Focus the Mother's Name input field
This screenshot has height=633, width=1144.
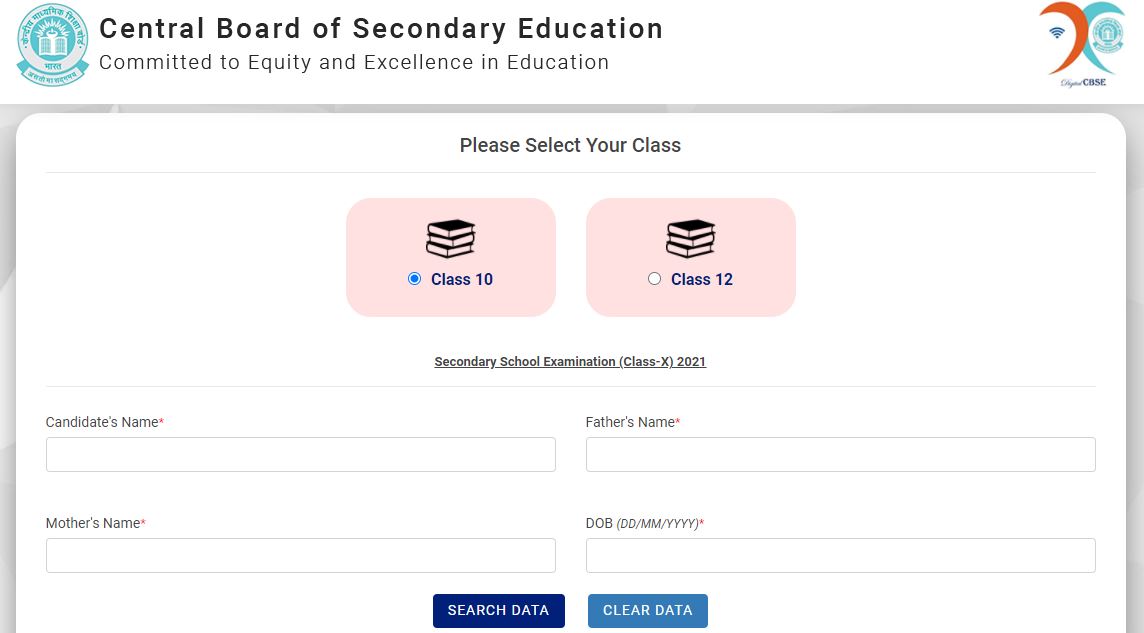coord(301,556)
